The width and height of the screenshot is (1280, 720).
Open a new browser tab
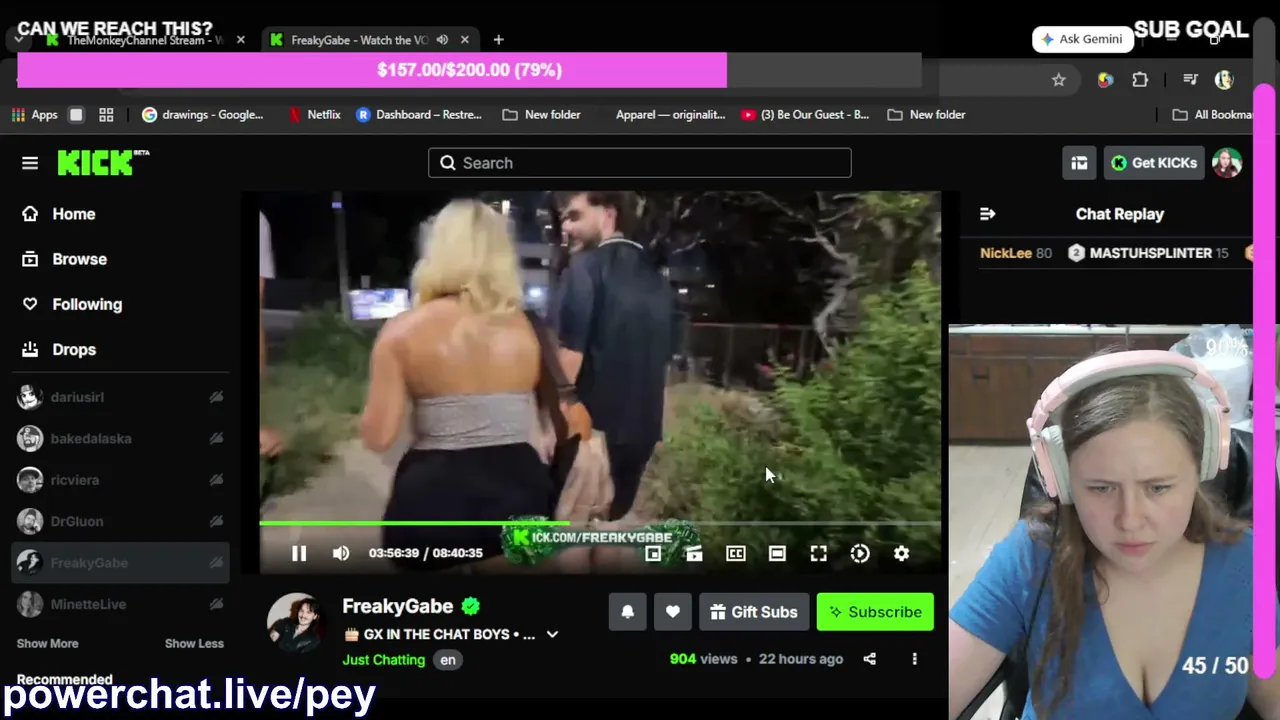pyautogui.click(x=498, y=40)
